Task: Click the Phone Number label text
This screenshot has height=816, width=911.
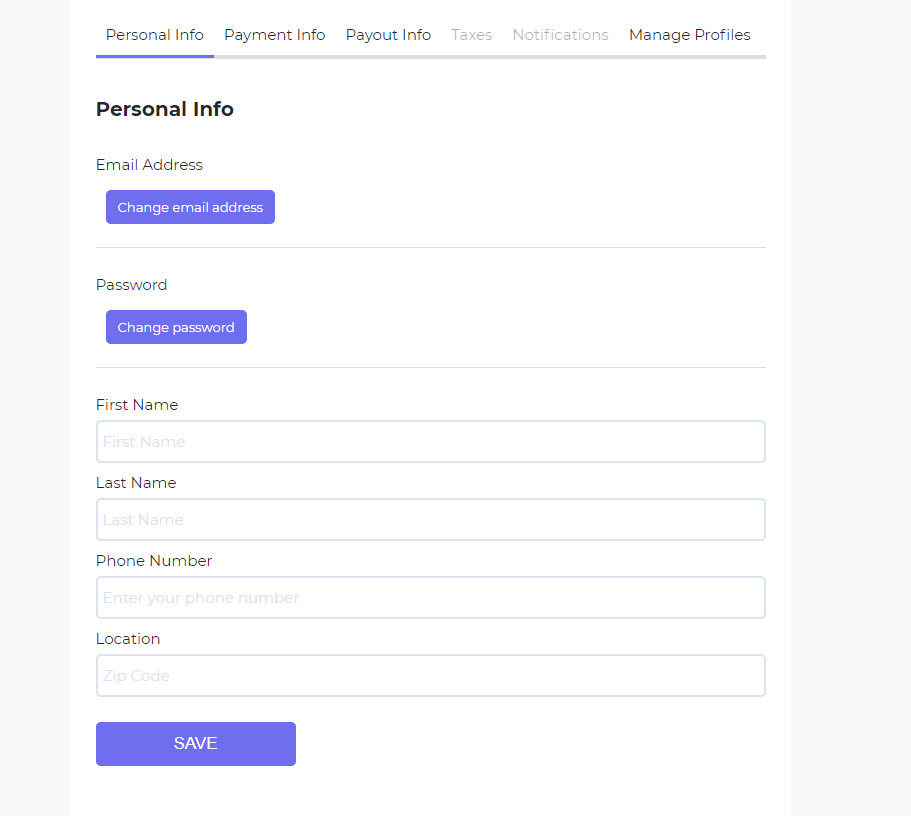Action: (154, 561)
